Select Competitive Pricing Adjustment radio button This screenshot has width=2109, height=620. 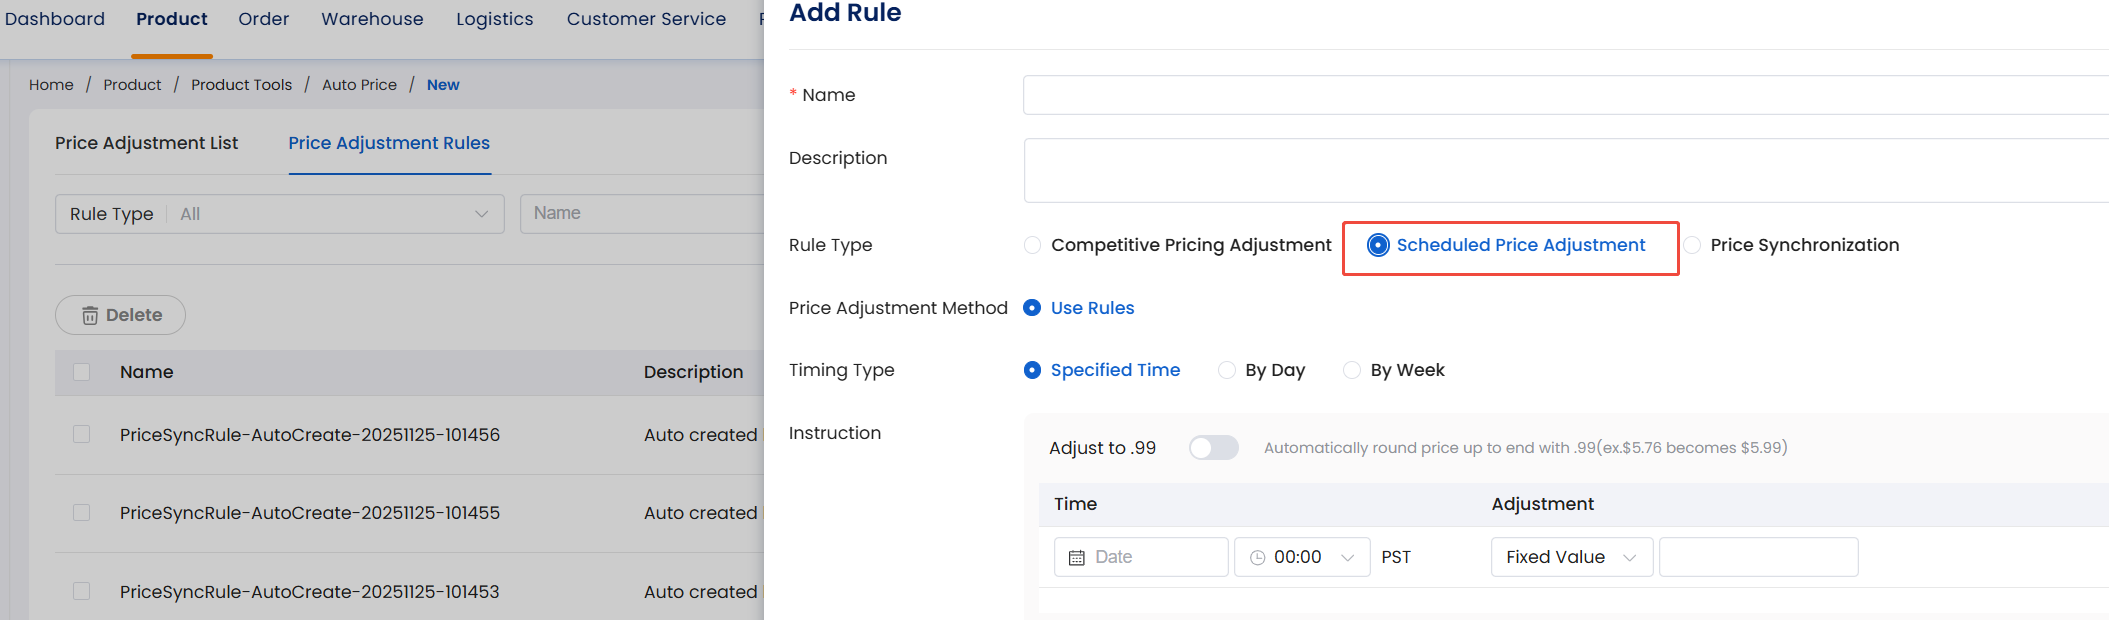[1033, 245]
